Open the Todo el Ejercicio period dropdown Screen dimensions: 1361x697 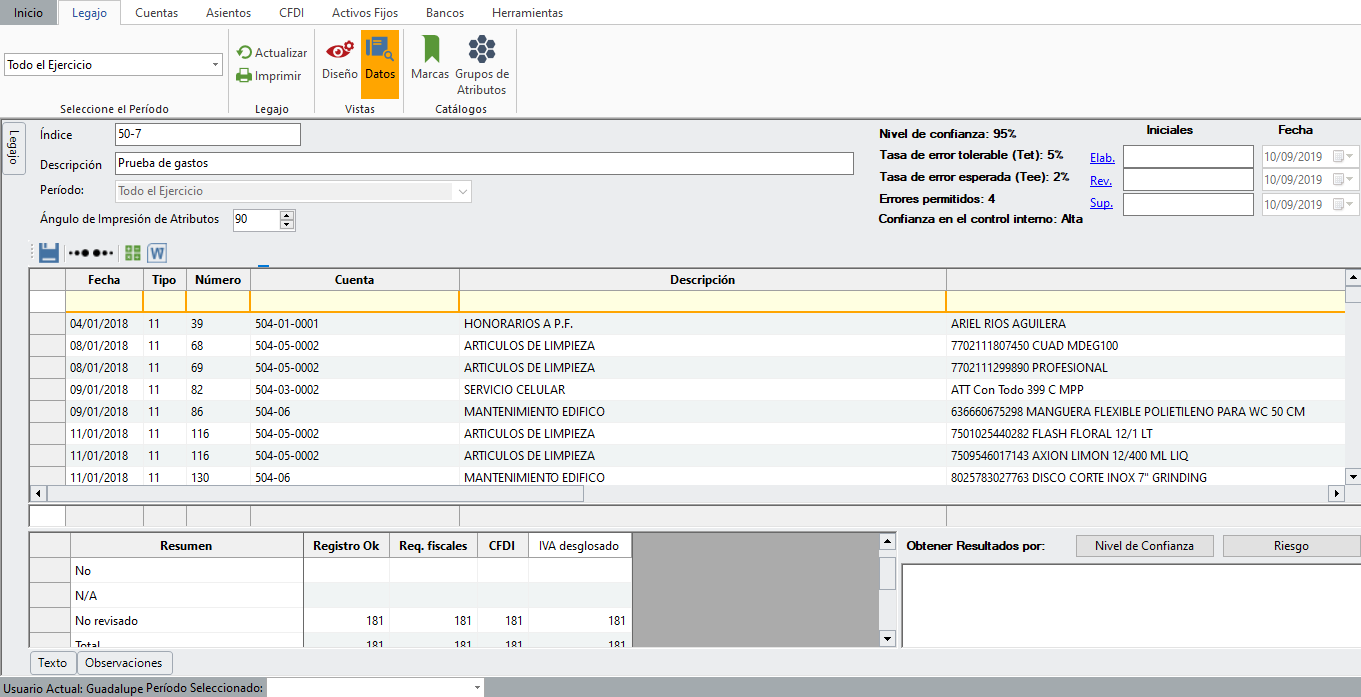pos(216,65)
